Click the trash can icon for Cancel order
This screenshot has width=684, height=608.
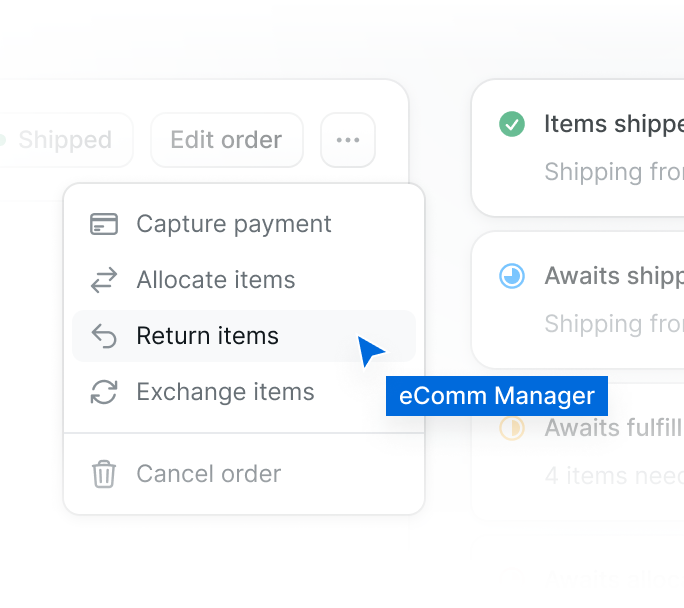pyautogui.click(x=104, y=474)
